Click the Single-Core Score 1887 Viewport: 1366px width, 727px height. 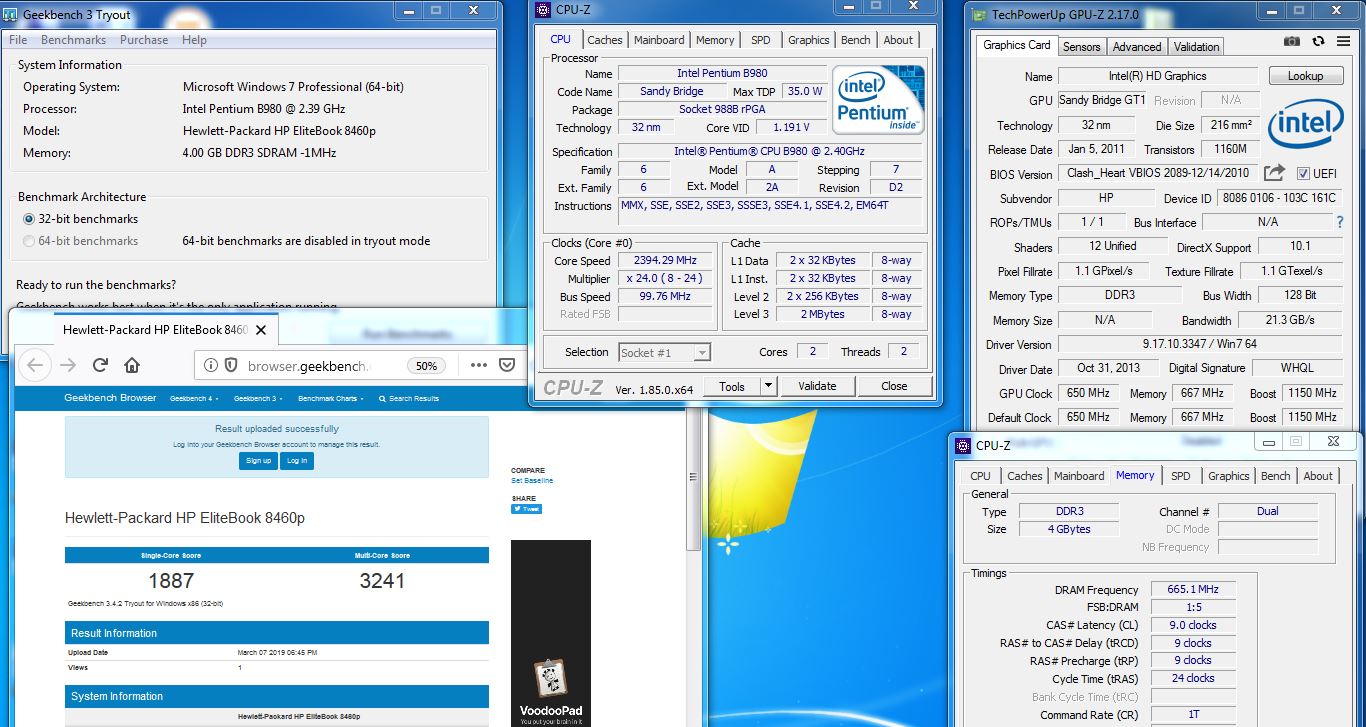(x=171, y=580)
